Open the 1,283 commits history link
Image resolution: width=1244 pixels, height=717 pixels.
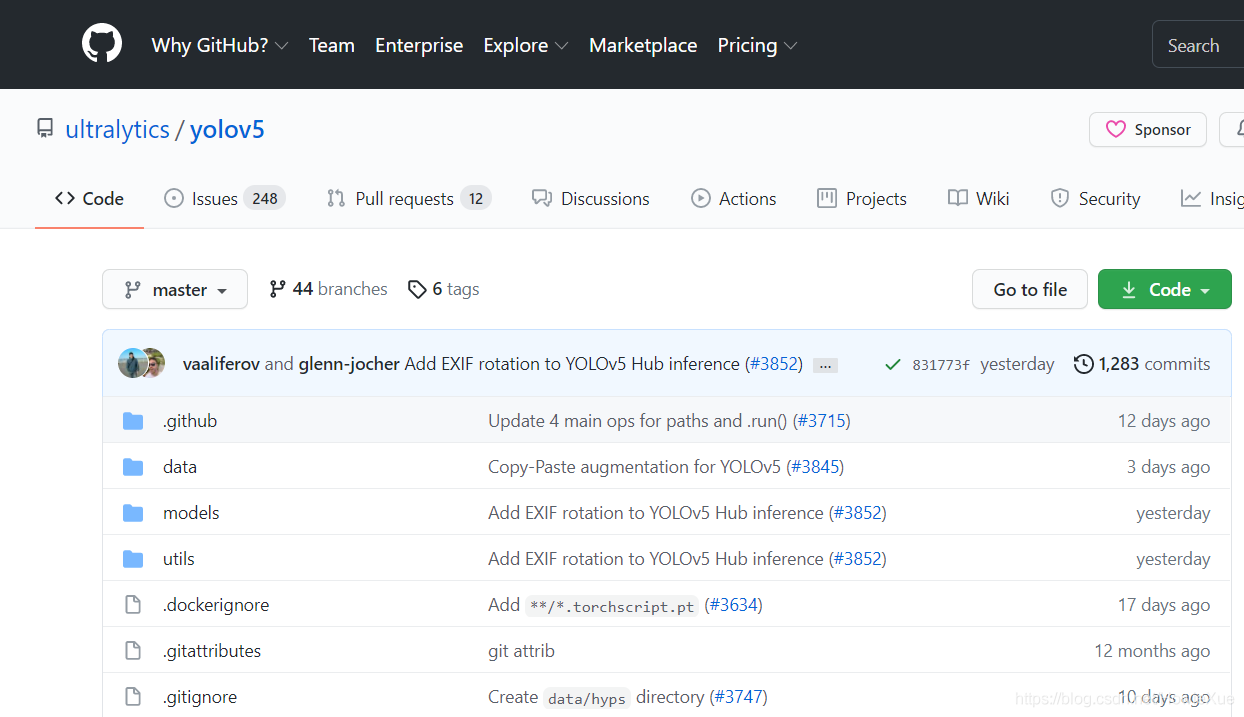pyautogui.click(x=1142, y=364)
